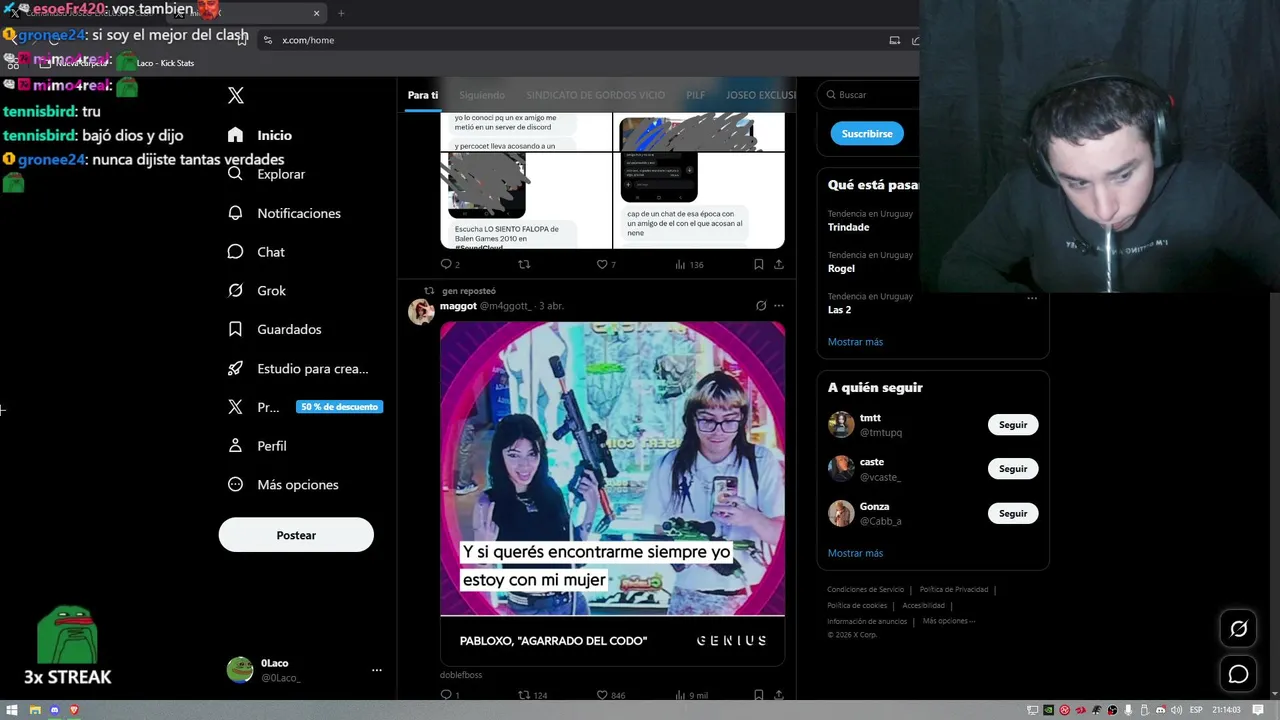Expand Más opciones footer dropdown

[x=948, y=621]
